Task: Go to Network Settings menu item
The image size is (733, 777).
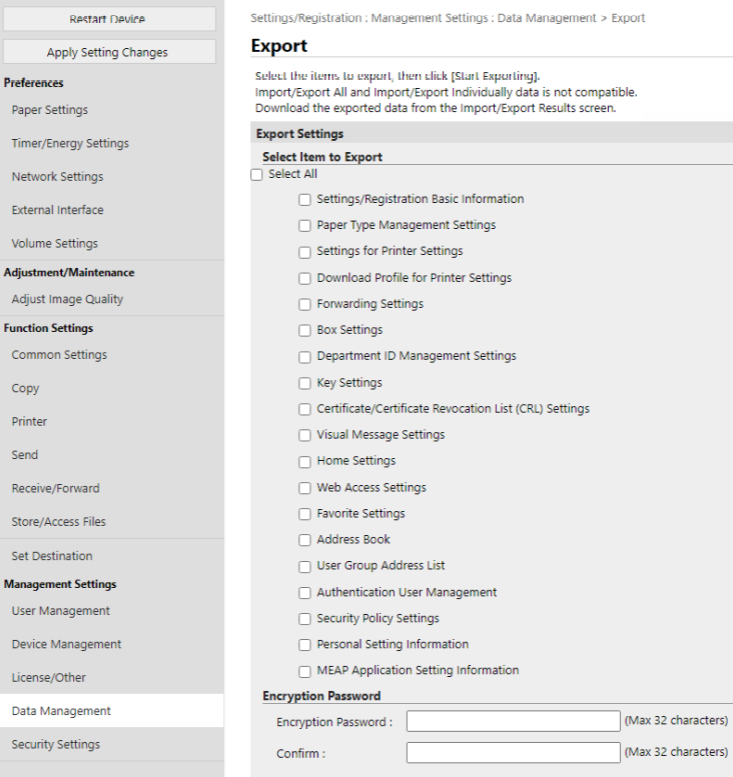Action: click(57, 177)
